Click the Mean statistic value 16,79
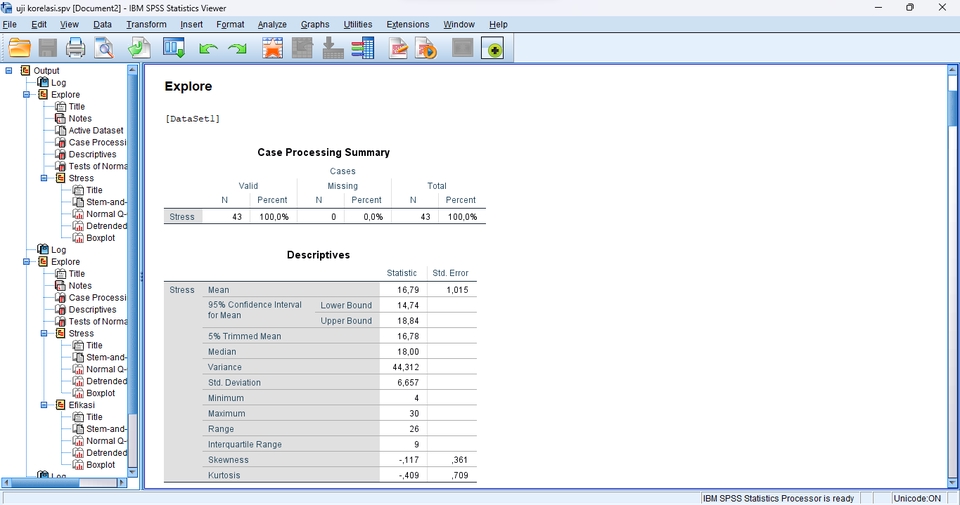The width and height of the screenshot is (960, 505). coord(408,290)
